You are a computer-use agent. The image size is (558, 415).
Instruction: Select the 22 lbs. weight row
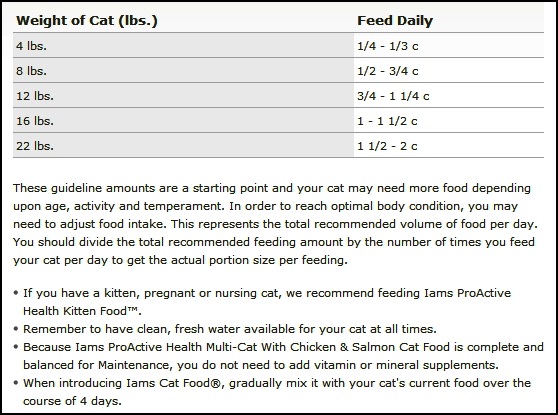(x=278, y=146)
